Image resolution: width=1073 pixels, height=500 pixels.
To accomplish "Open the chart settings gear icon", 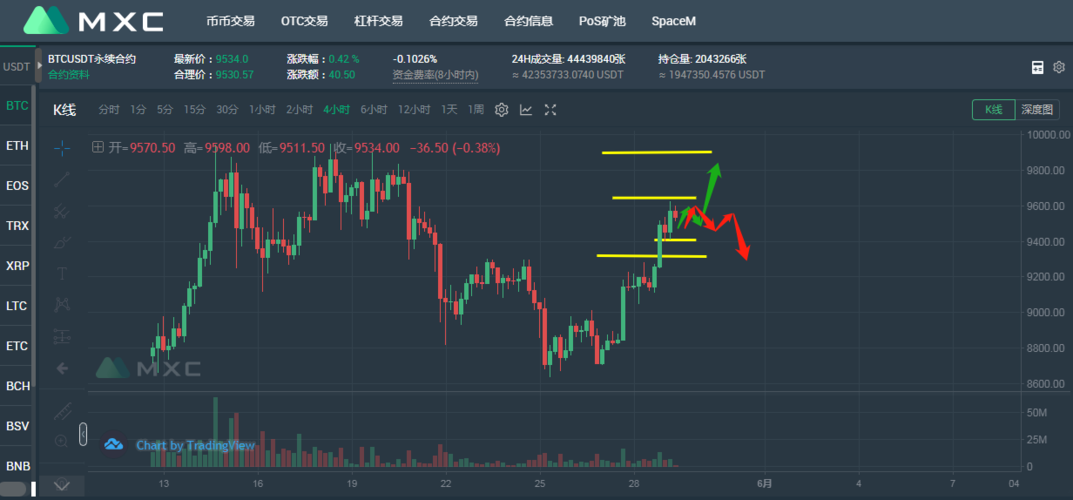I will point(502,110).
